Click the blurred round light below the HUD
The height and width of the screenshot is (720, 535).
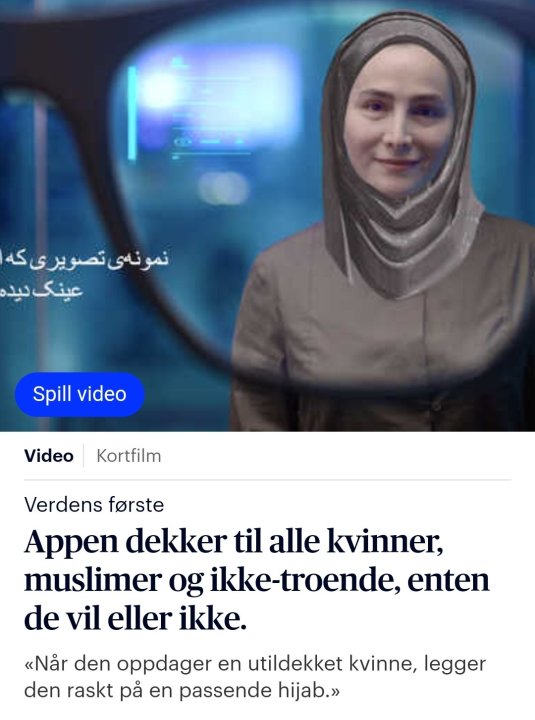(x=224, y=188)
